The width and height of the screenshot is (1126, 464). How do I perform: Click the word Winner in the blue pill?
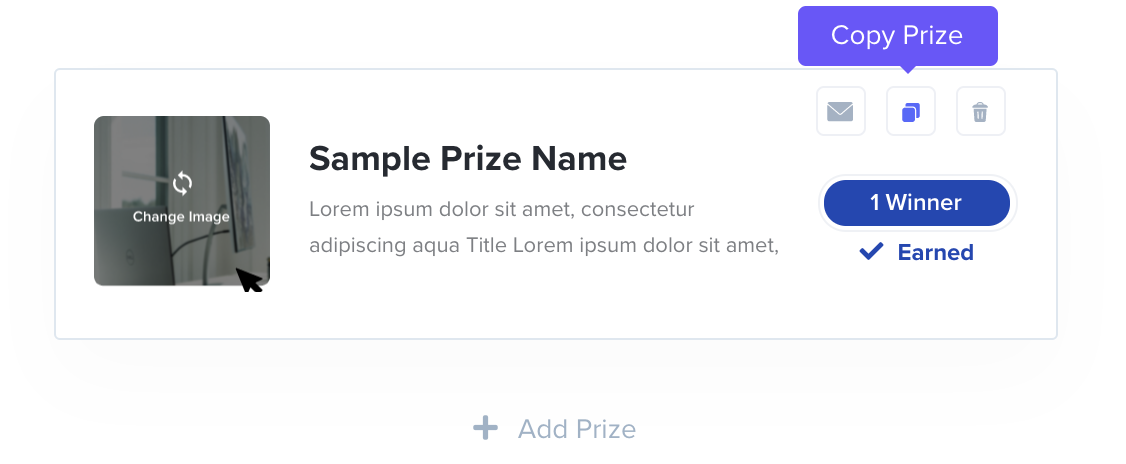923,203
